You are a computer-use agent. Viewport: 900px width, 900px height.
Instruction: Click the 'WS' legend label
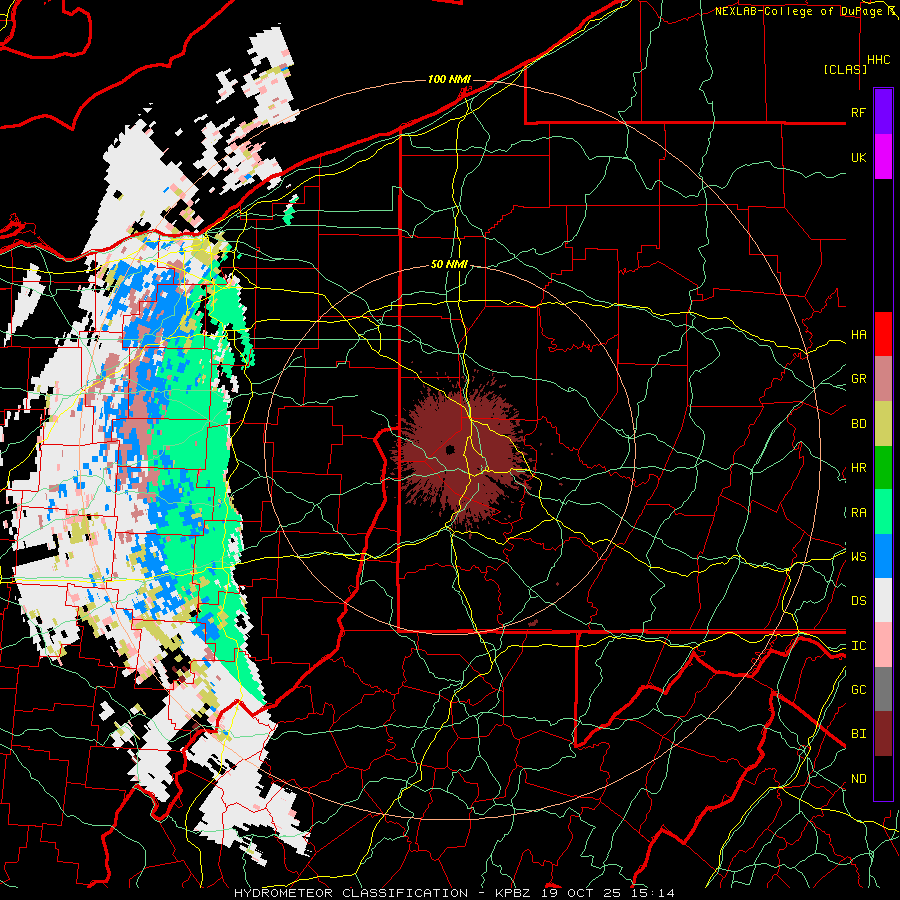[x=858, y=557]
